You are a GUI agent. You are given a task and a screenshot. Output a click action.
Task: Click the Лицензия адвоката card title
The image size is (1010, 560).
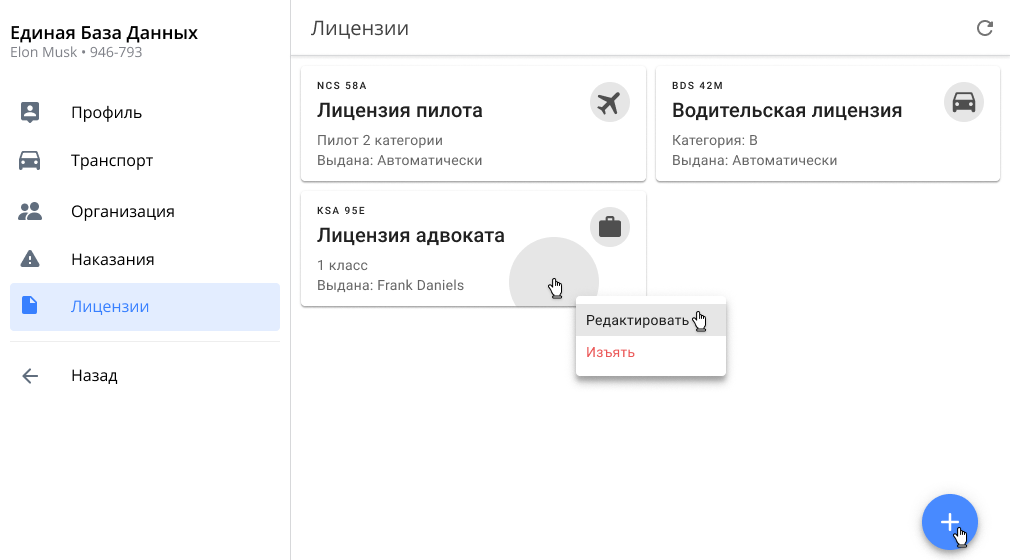[x=410, y=236]
